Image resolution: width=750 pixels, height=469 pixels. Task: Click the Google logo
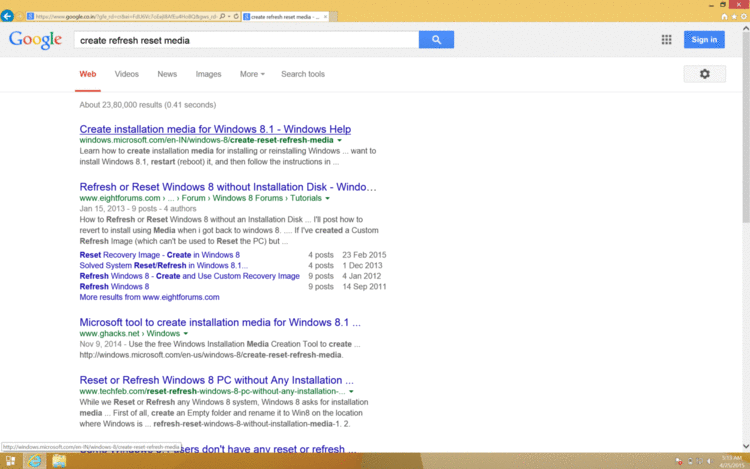coord(35,40)
